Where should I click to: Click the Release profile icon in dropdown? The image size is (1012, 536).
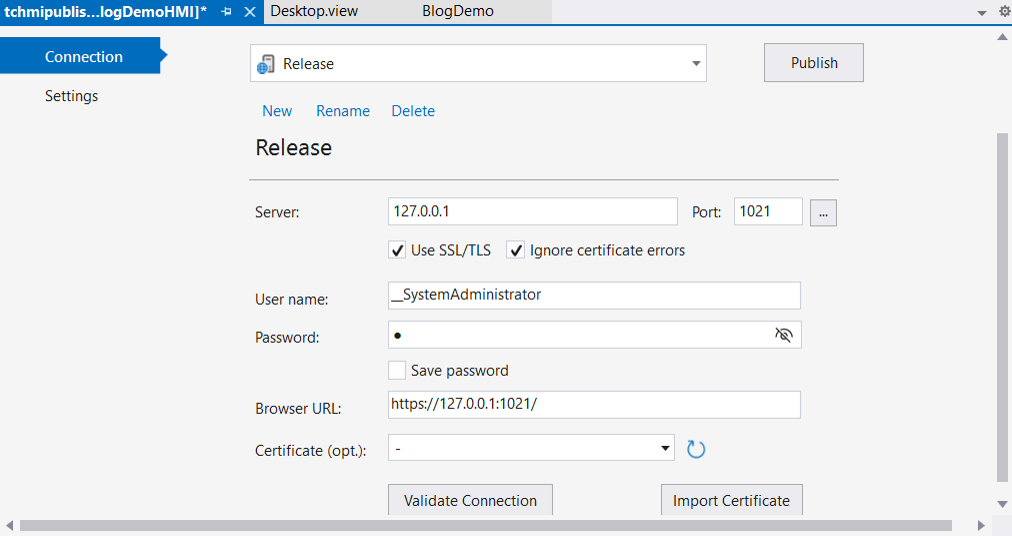click(265, 64)
